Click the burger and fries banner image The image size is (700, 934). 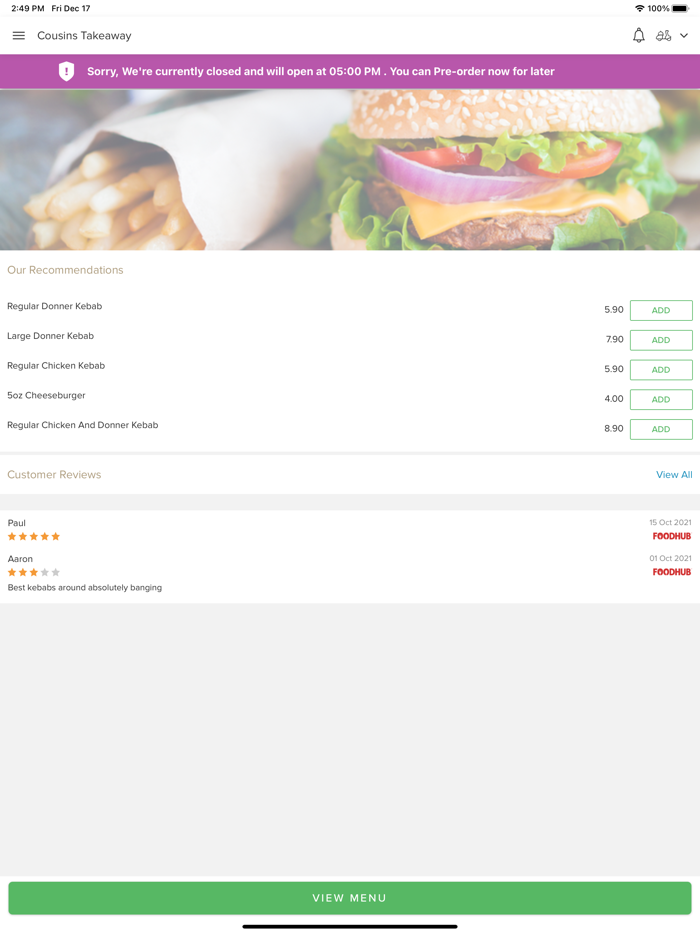click(350, 170)
